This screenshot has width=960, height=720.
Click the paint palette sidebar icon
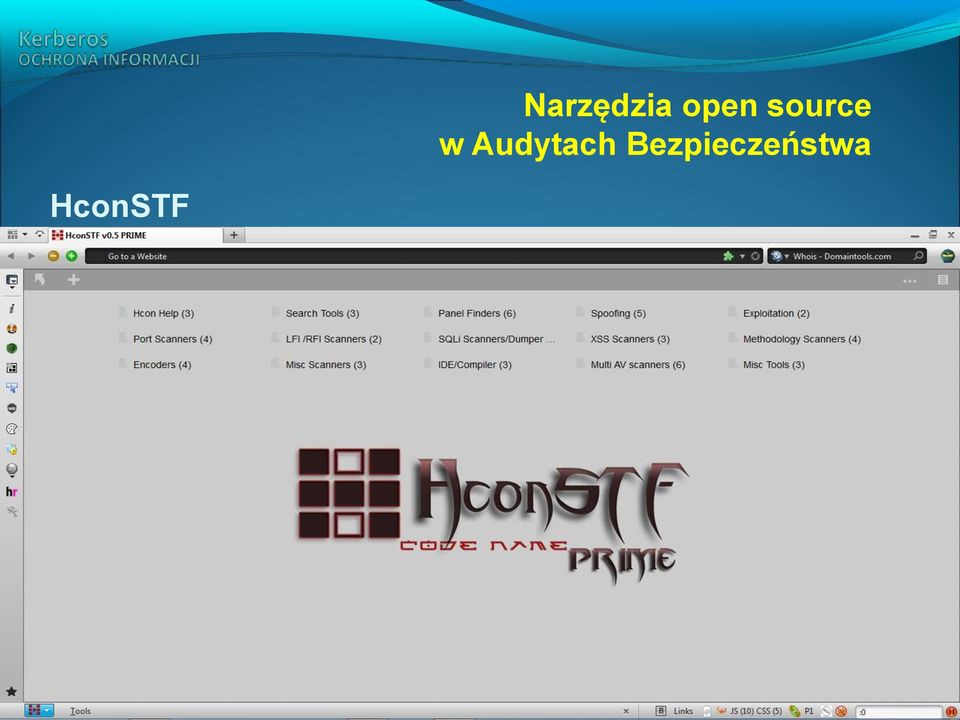pos(12,429)
